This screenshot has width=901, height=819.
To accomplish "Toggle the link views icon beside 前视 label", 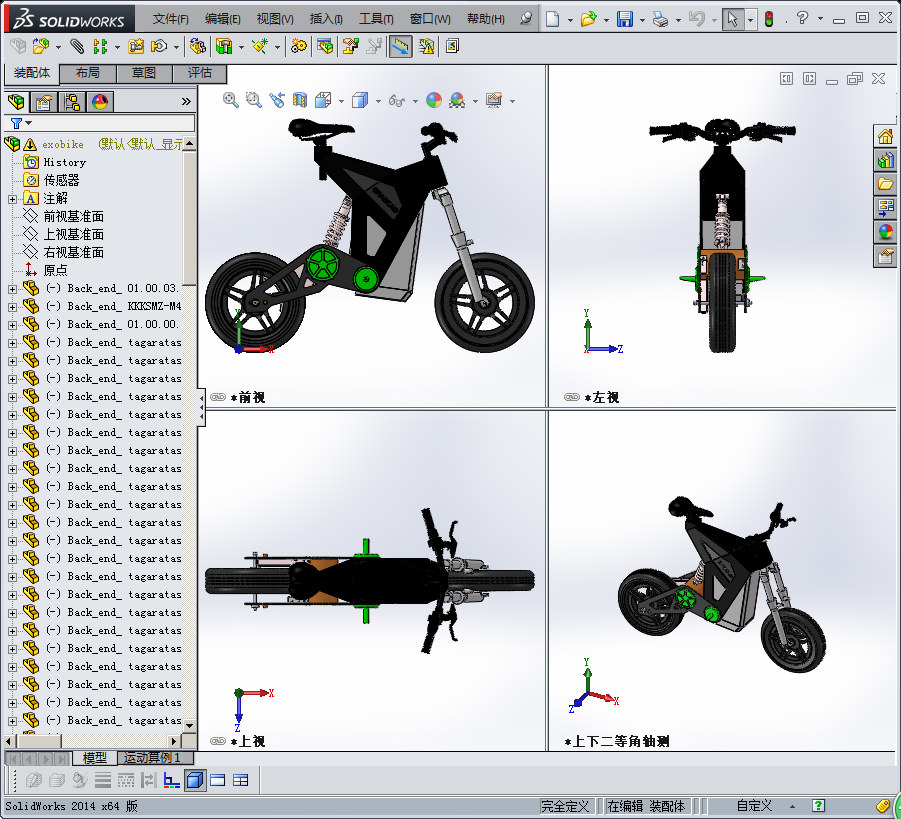I will pyautogui.click(x=218, y=397).
